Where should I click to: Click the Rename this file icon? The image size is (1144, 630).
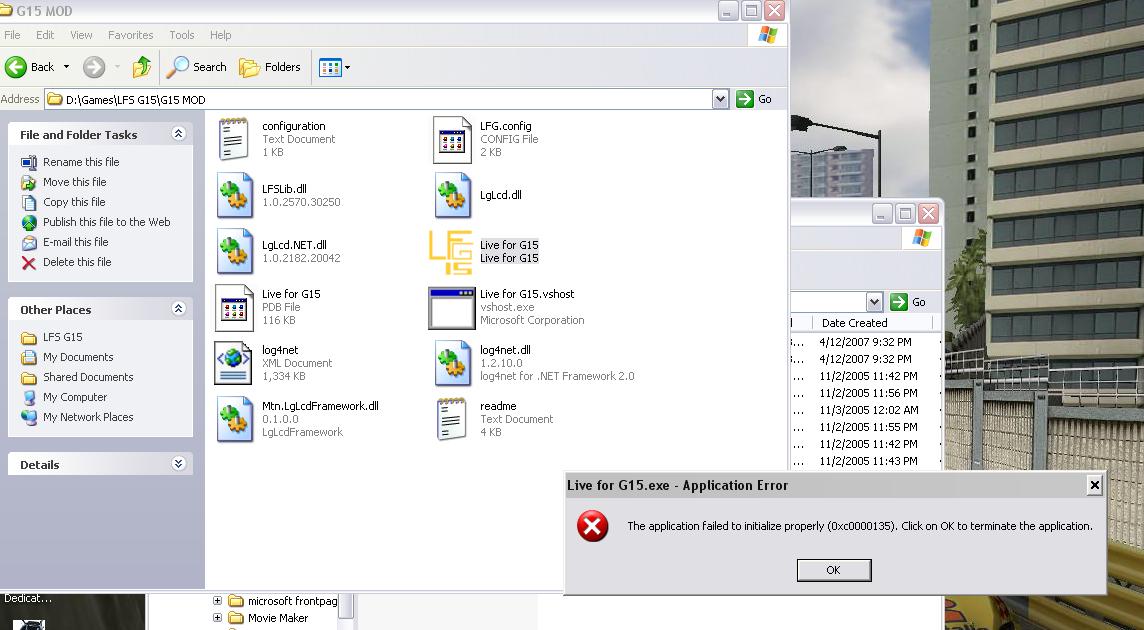click(28, 162)
